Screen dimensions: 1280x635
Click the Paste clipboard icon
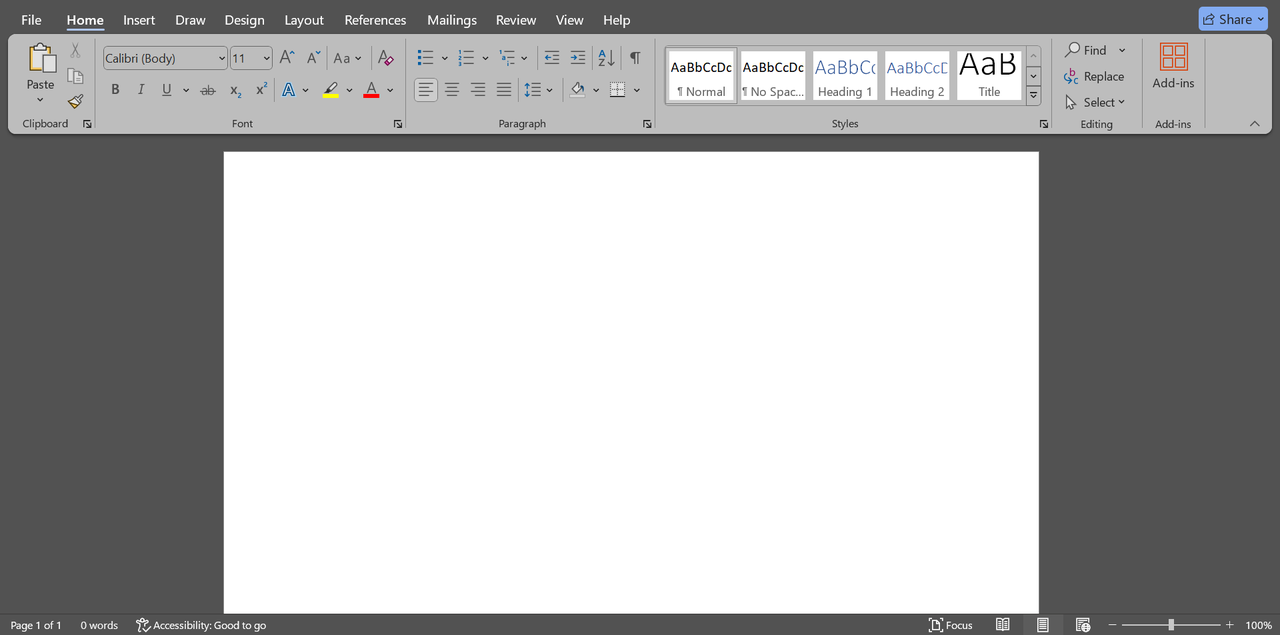pos(41,58)
